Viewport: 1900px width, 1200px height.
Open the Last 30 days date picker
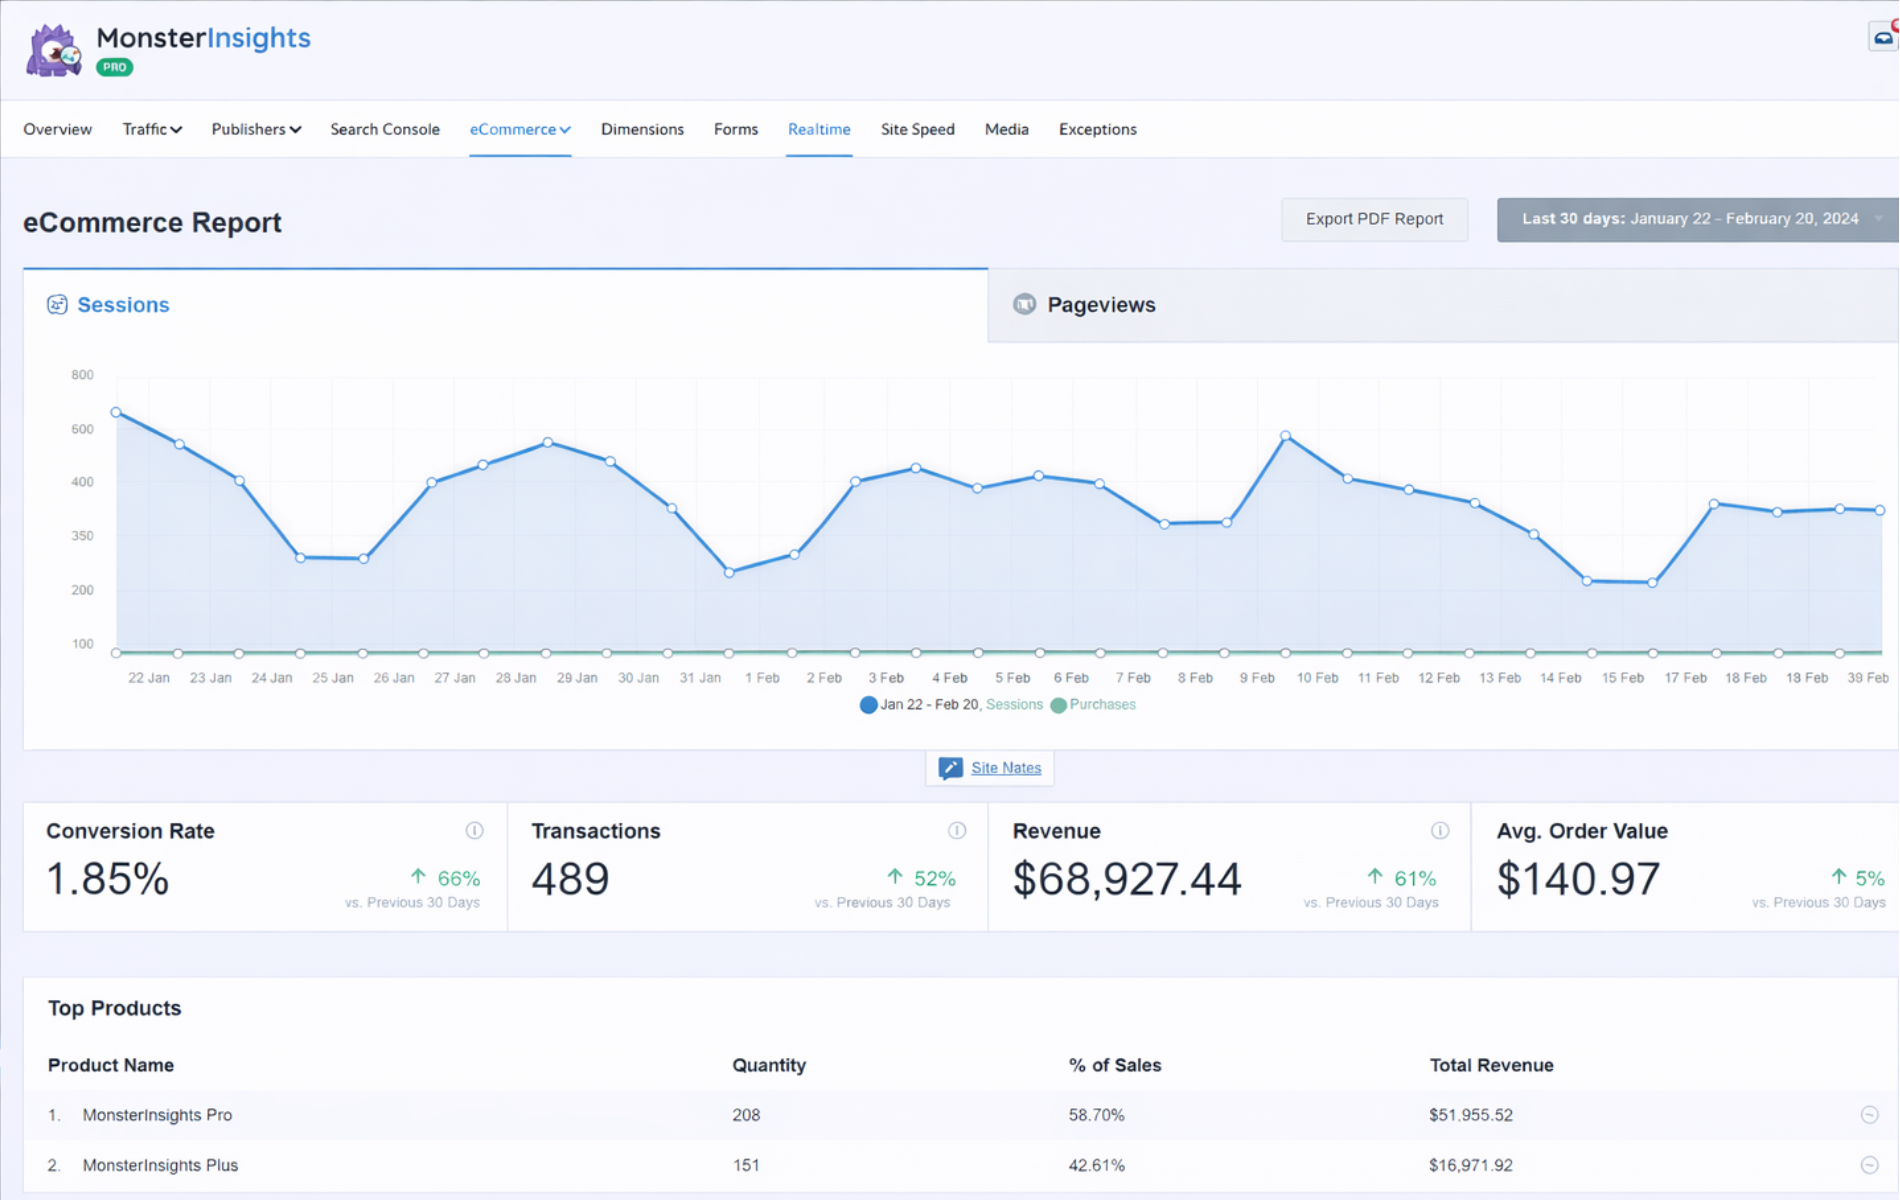pyautogui.click(x=1696, y=219)
